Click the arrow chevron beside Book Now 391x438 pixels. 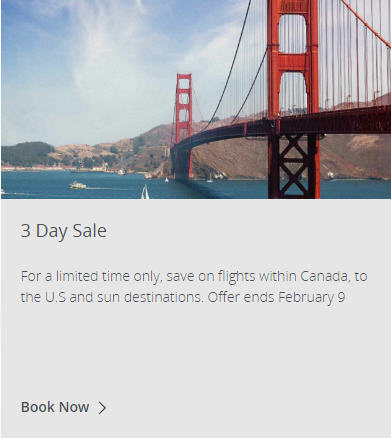102,408
